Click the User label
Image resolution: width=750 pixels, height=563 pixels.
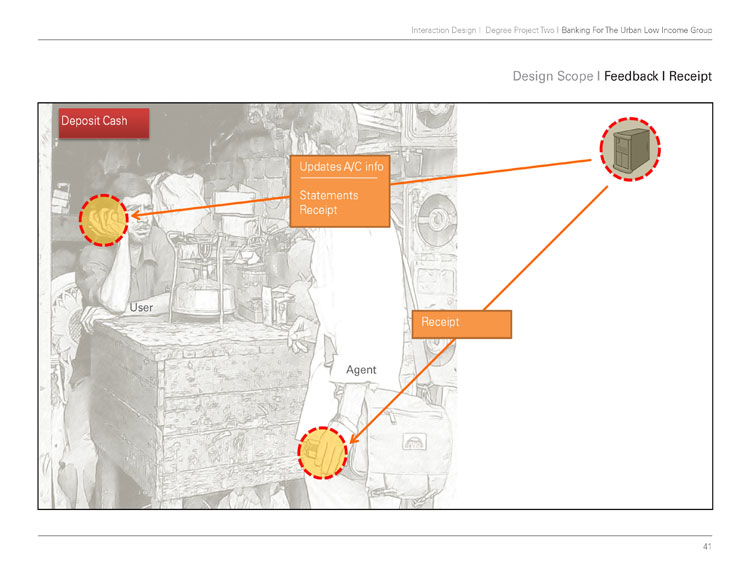point(141,308)
